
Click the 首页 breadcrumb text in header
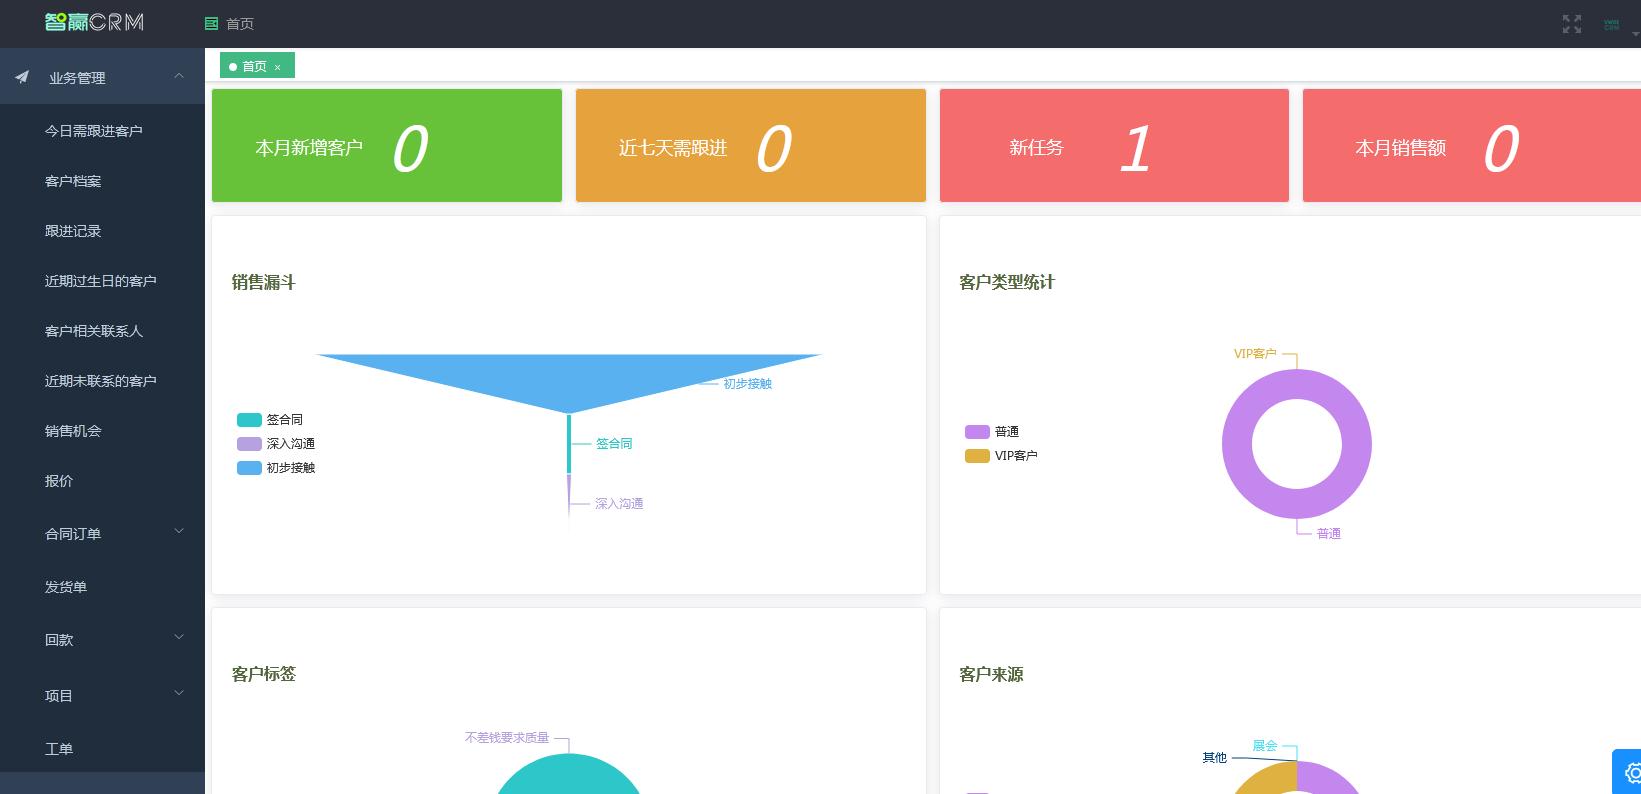pyautogui.click(x=240, y=24)
